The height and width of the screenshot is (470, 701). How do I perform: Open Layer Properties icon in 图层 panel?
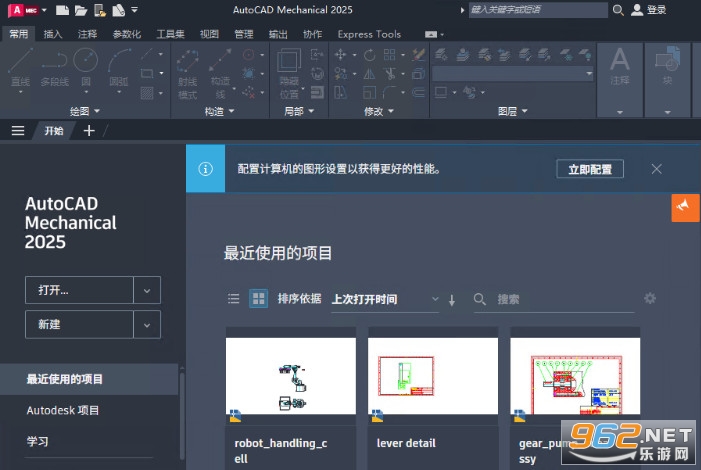441,55
